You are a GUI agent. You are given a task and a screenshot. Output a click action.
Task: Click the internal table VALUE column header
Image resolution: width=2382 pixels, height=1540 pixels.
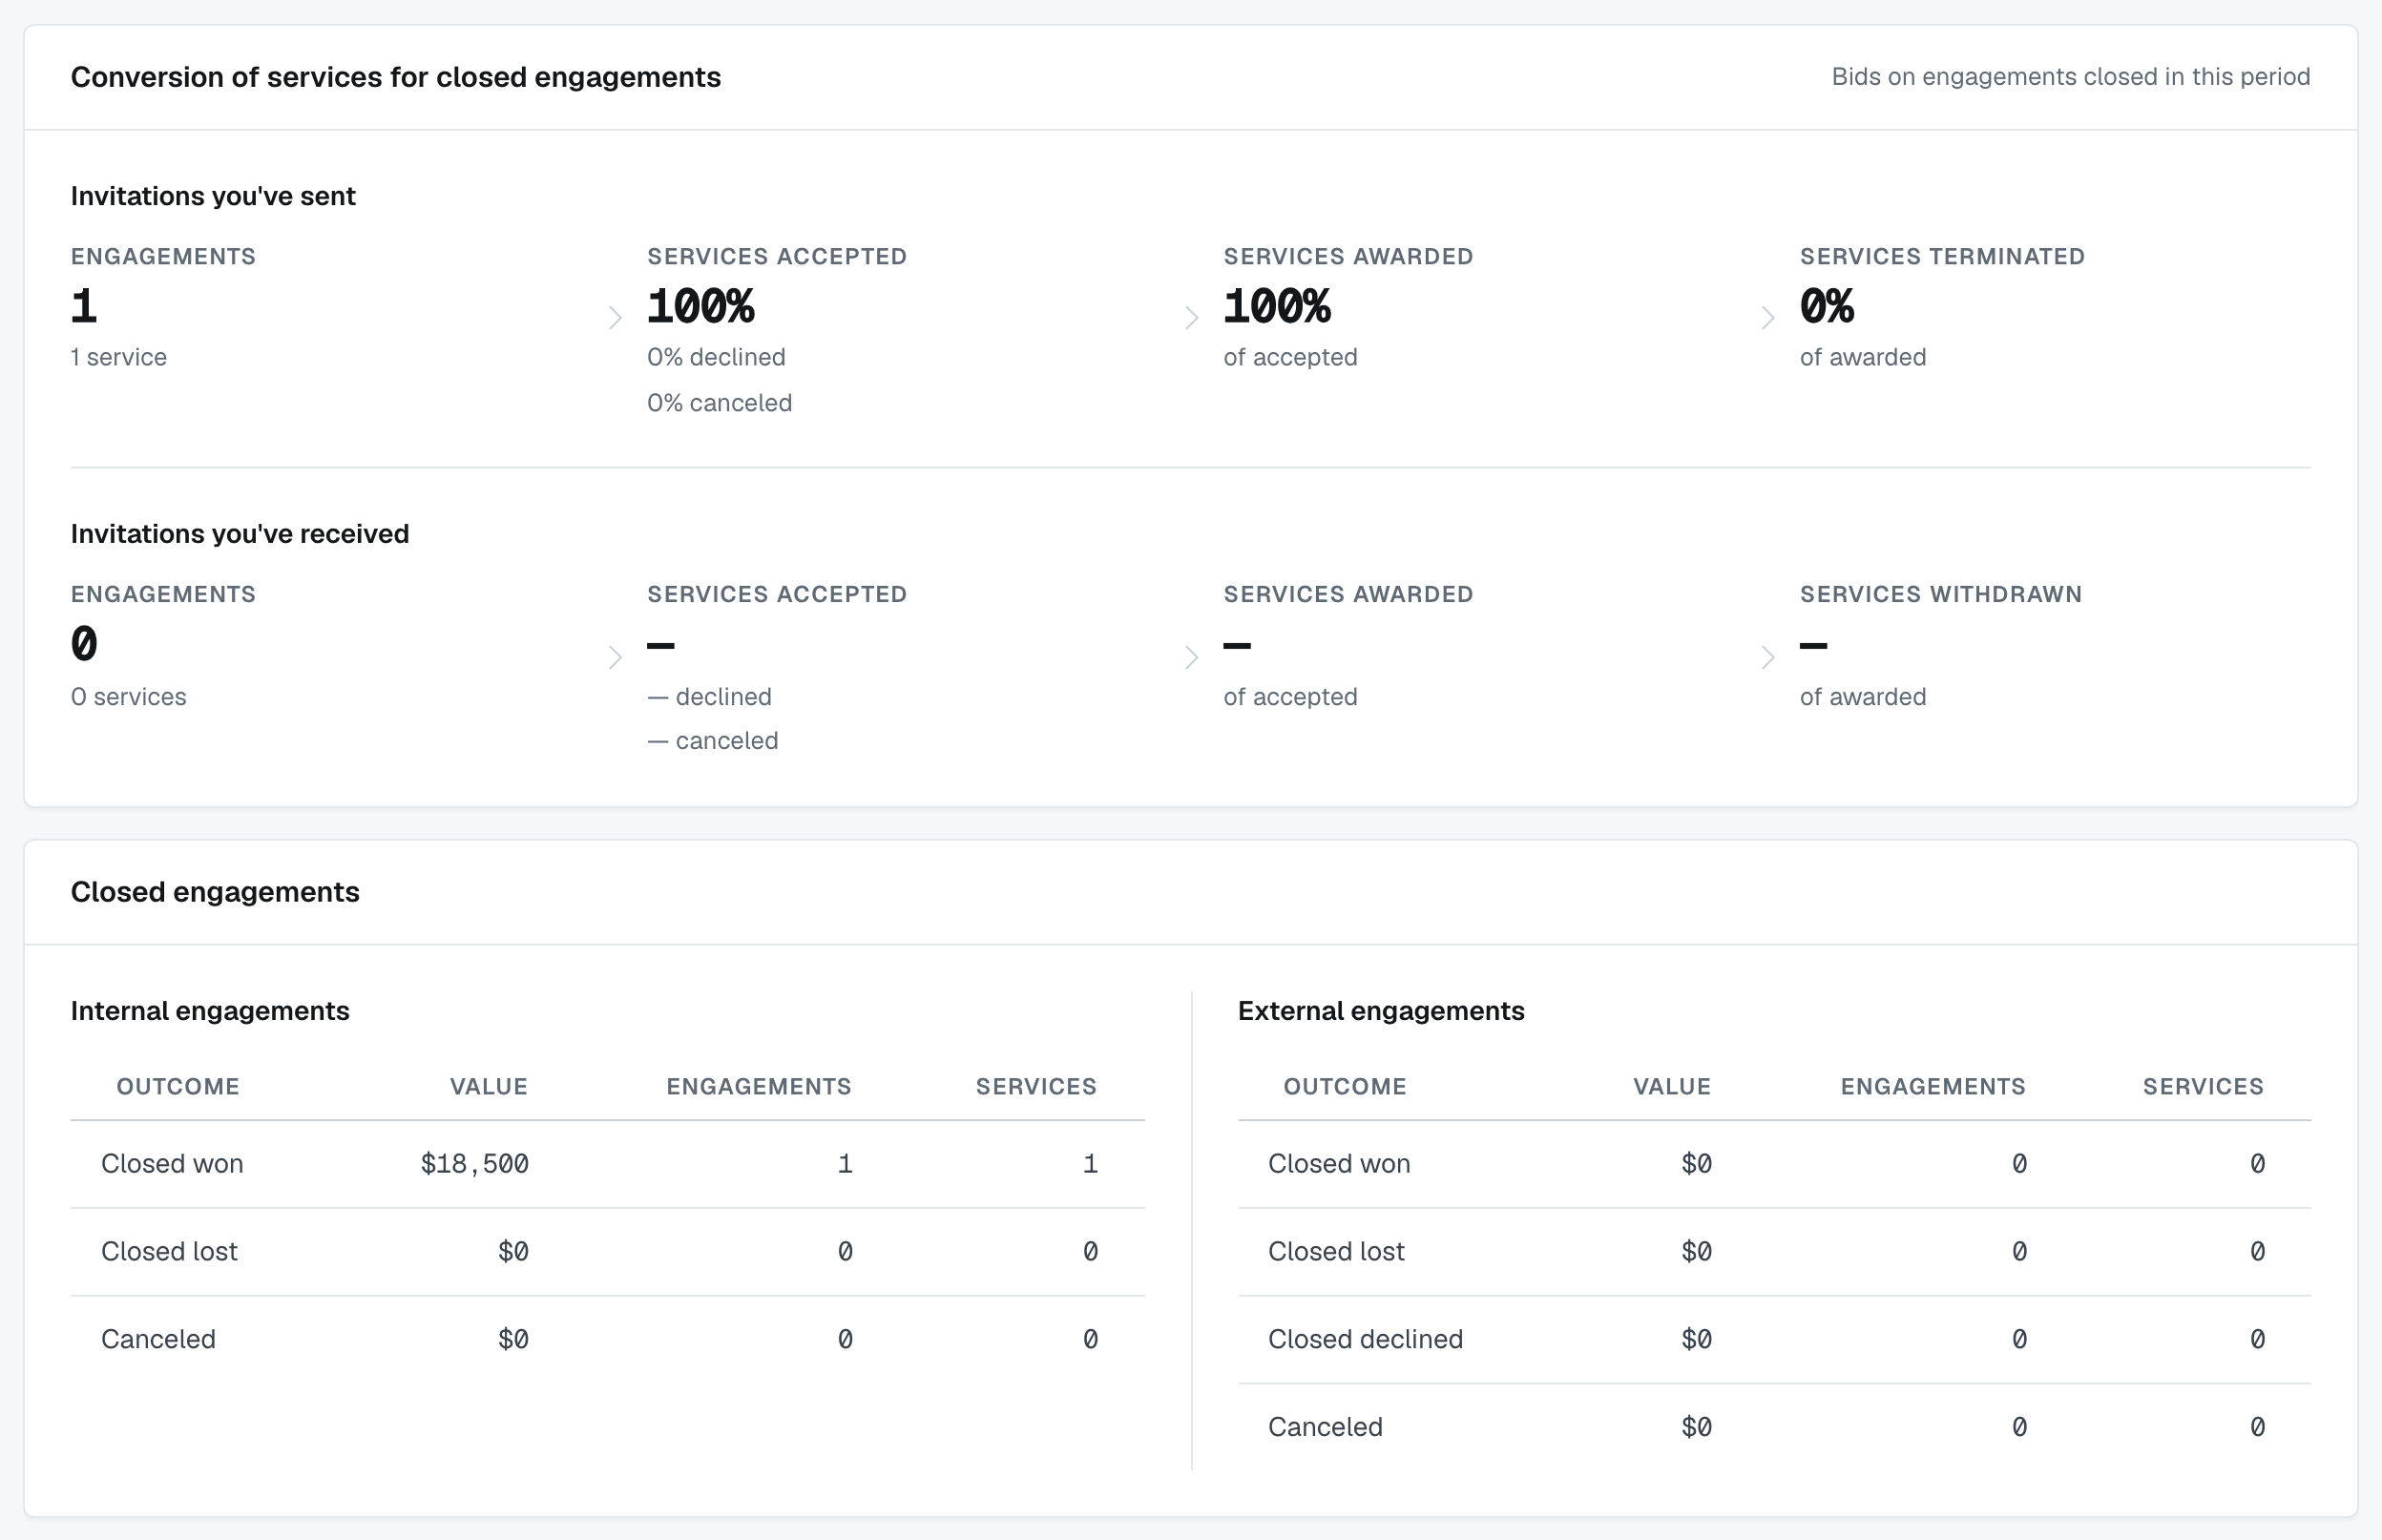click(x=489, y=1087)
